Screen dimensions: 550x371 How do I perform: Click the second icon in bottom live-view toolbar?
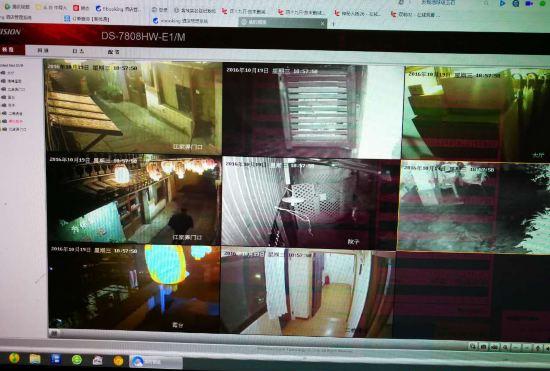(484, 347)
